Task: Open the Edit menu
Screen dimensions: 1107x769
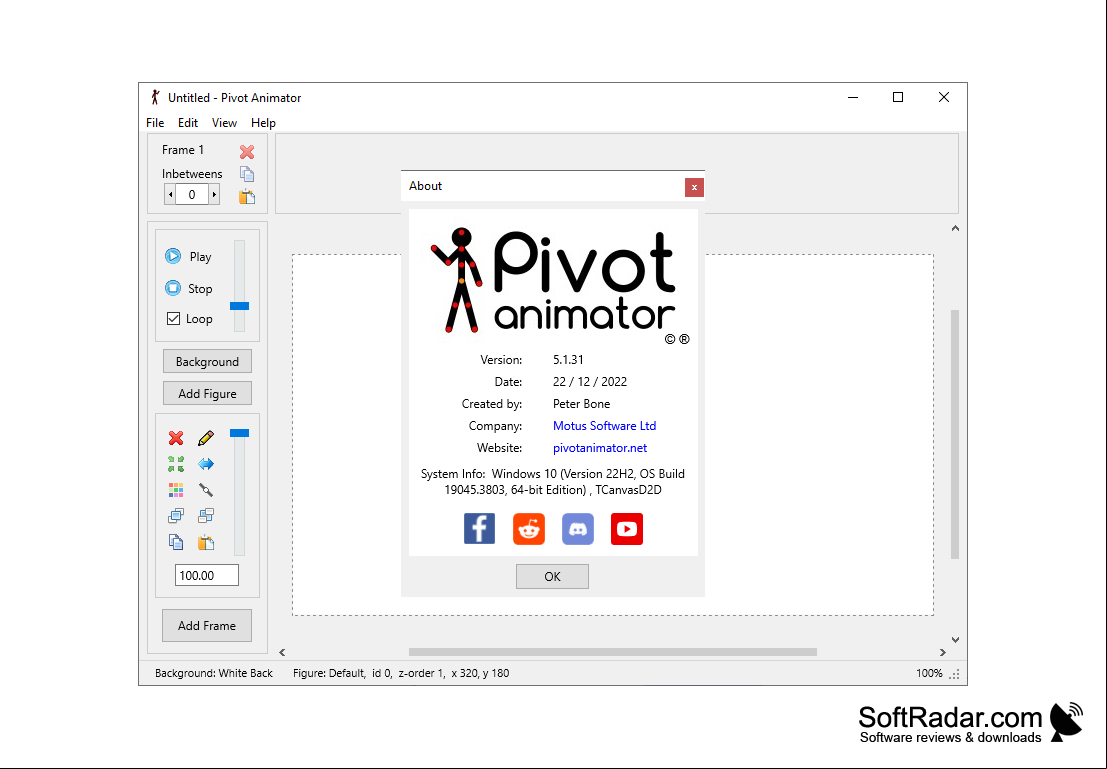Action: click(188, 123)
